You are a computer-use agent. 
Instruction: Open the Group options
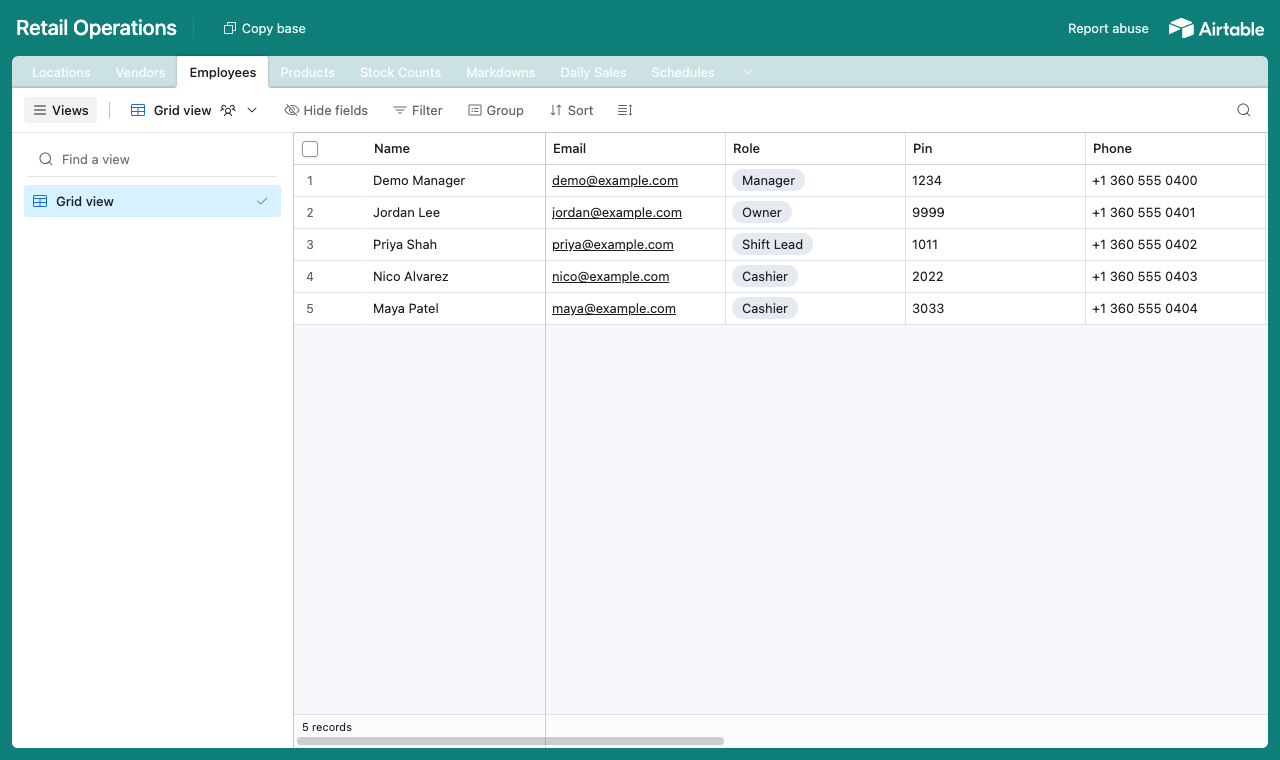click(x=496, y=110)
